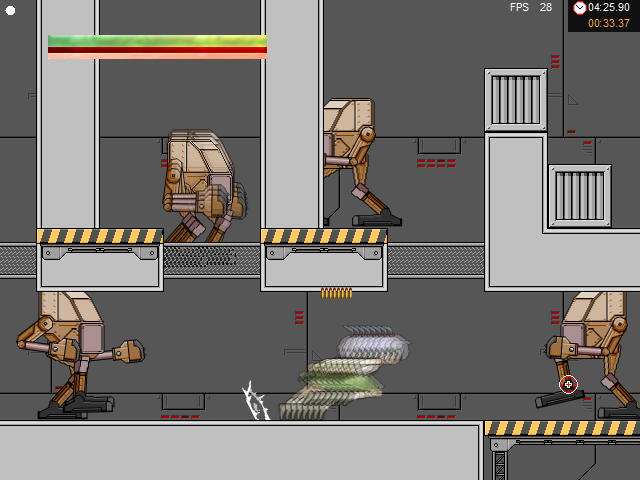This screenshot has height=480, width=640.
Task: Click the mech walker right of center pillar
Action: pyautogui.click(x=362, y=162)
